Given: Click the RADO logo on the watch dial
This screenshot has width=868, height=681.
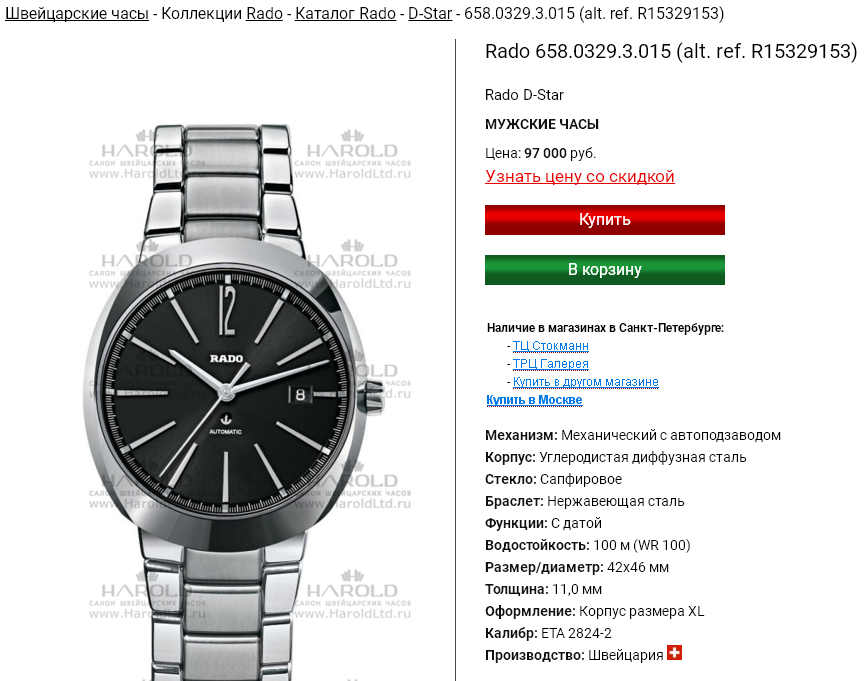Looking at the screenshot, I should 226,358.
